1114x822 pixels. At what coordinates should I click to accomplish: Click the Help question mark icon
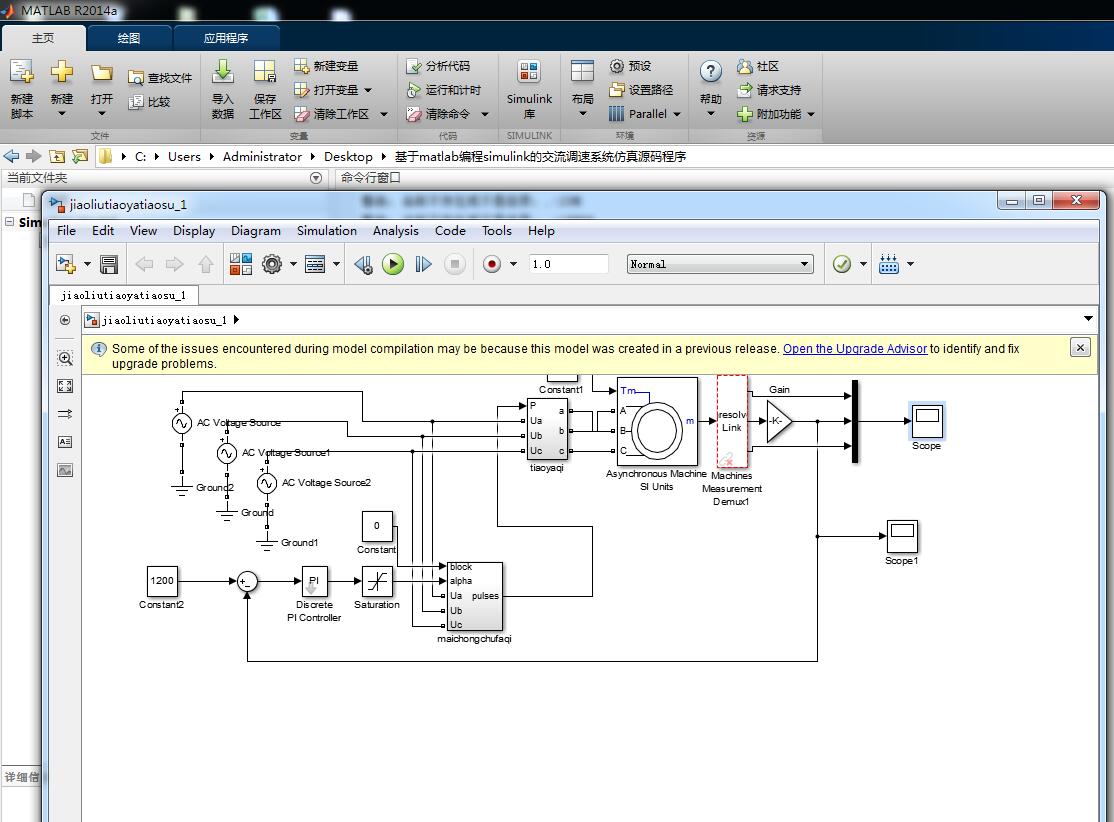[x=710, y=72]
